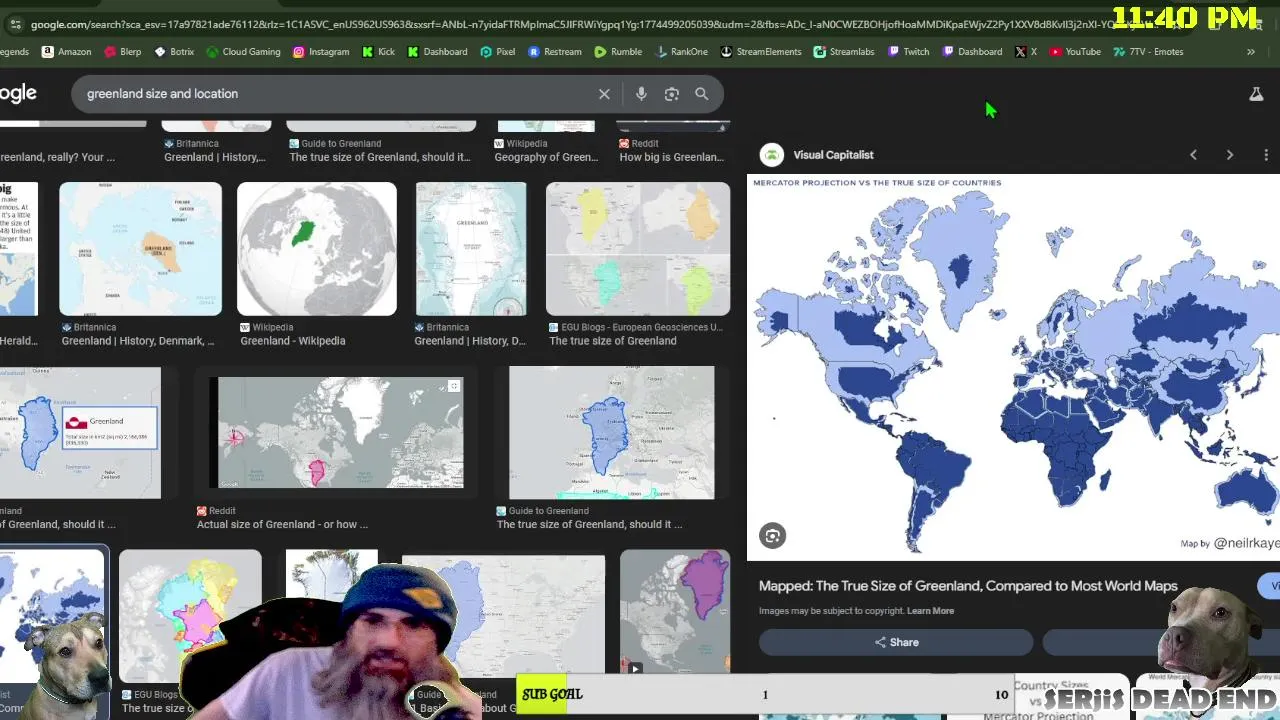Open the Rumble bookmark
The image size is (1280, 720).
617,52
